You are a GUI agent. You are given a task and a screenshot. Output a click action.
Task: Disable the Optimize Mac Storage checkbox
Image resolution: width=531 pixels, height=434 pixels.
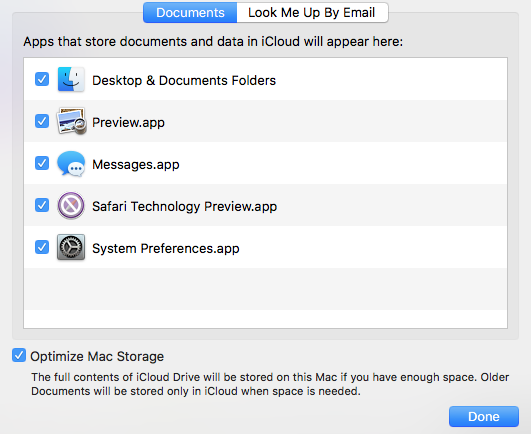point(19,355)
